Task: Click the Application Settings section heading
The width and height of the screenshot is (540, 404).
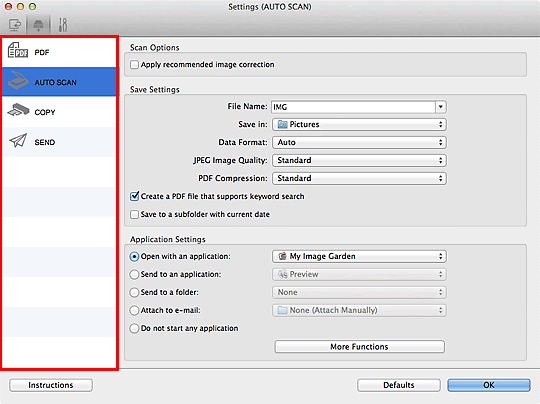Action: click(x=168, y=239)
